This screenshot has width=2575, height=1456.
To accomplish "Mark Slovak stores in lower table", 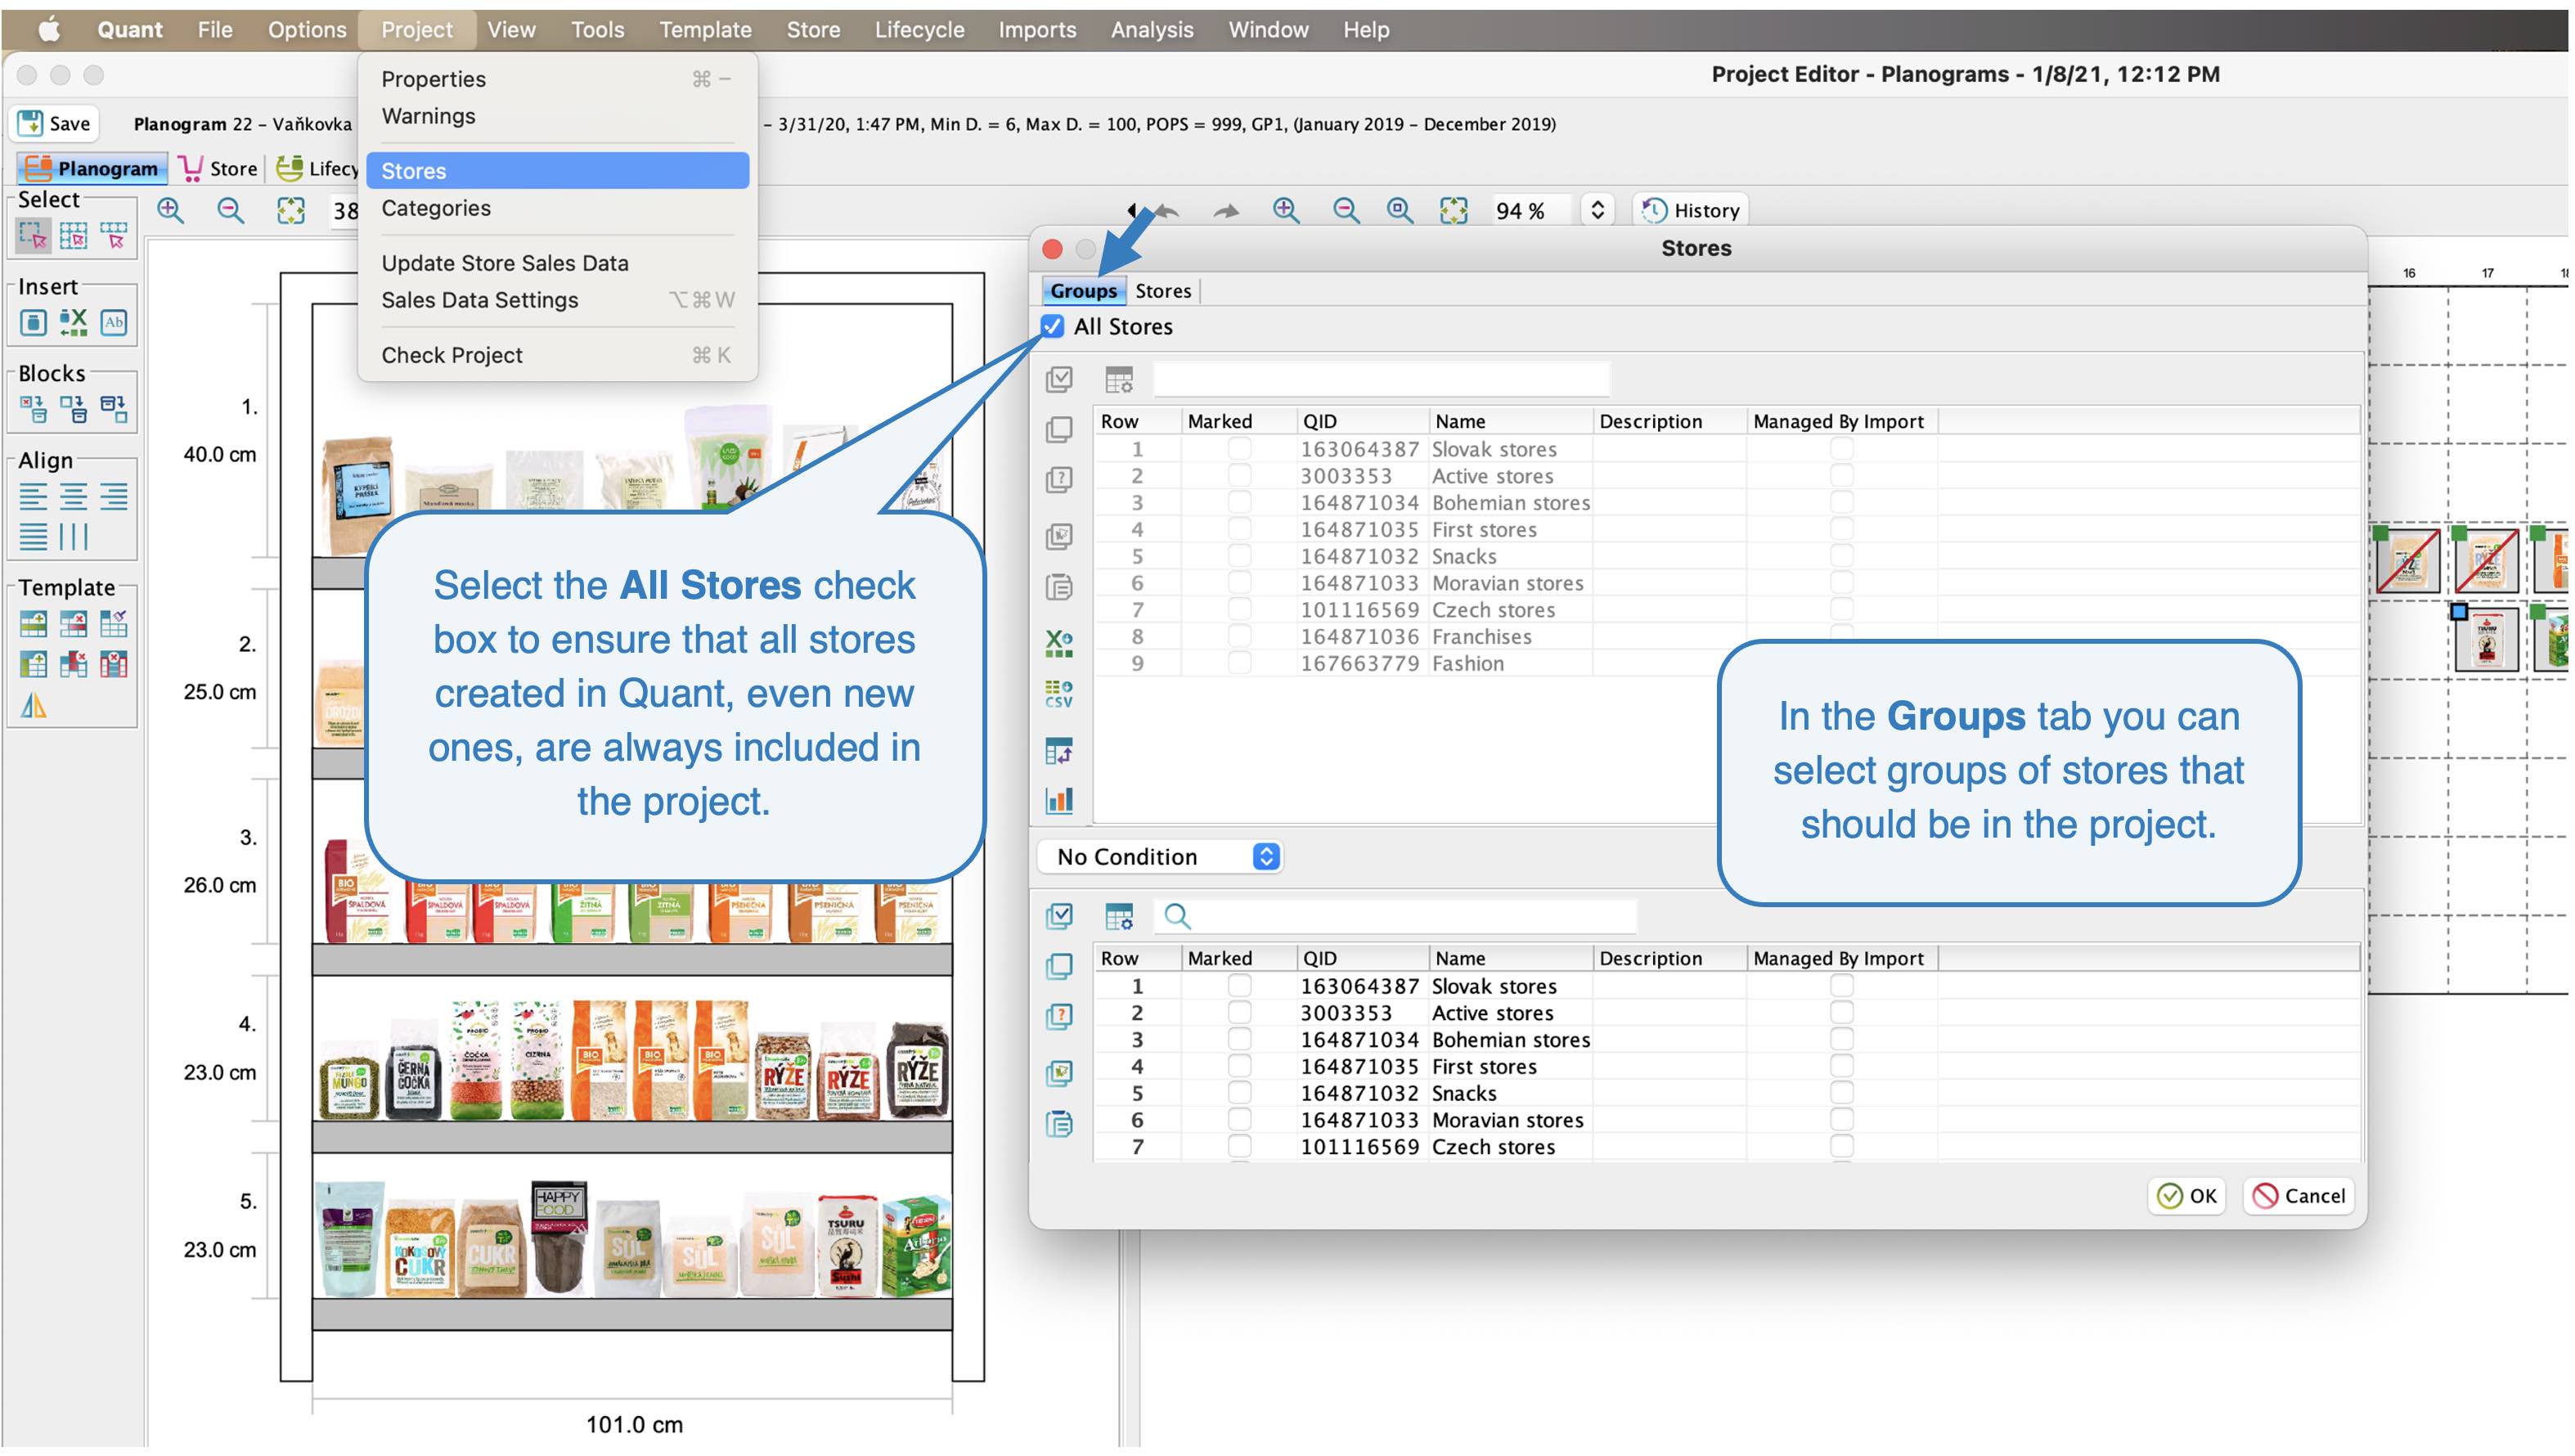I will coord(1239,986).
